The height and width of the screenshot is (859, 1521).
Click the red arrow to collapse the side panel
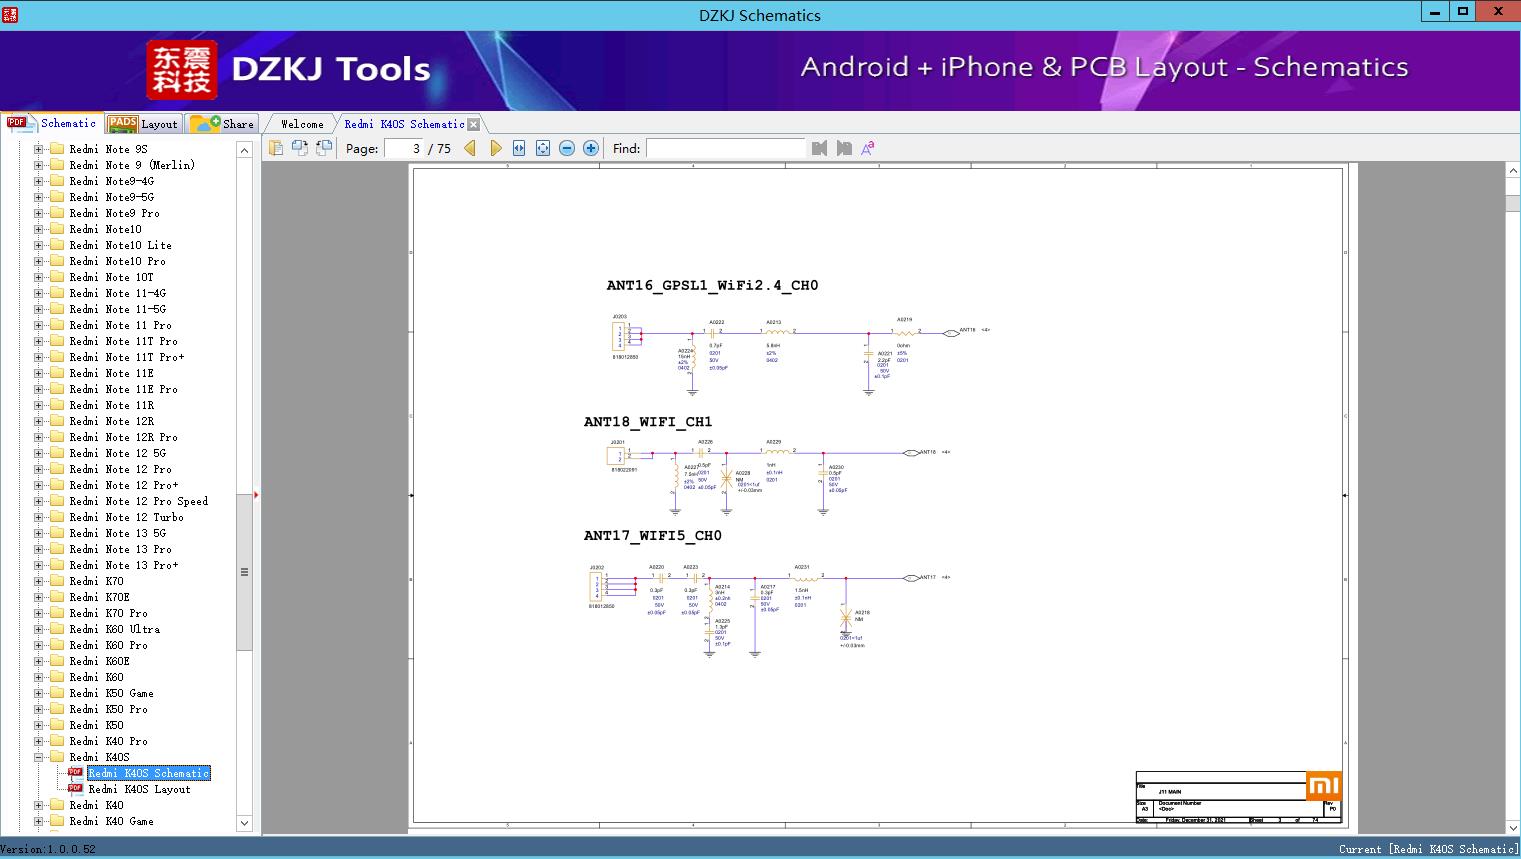[x=257, y=495]
